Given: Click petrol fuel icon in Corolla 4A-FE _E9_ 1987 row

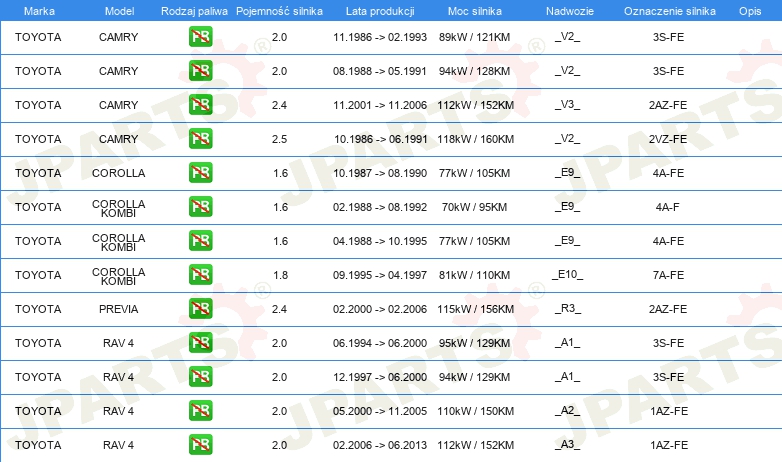Looking at the screenshot, I should (x=200, y=173).
